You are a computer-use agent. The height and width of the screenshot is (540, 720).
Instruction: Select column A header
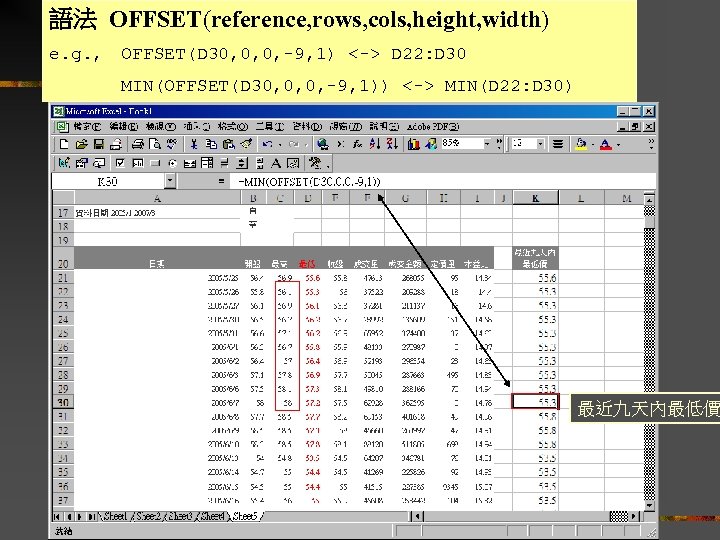[157, 198]
